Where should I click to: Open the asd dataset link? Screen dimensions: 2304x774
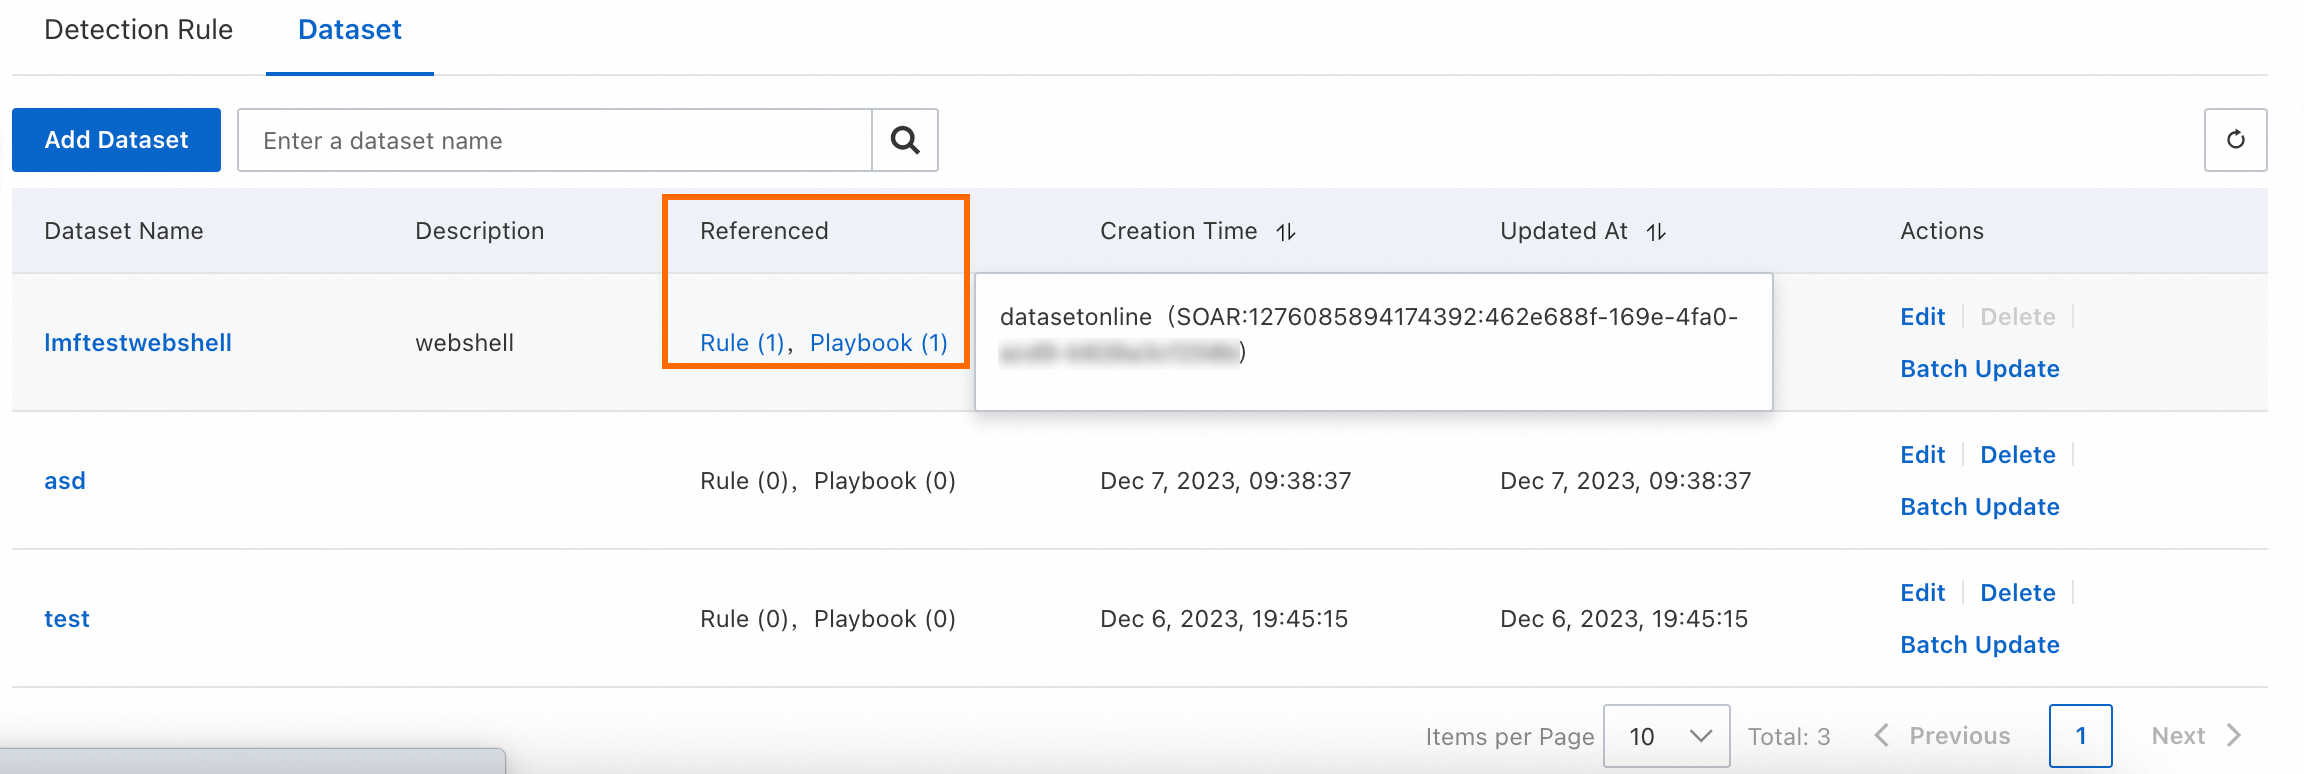click(x=65, y=481)
